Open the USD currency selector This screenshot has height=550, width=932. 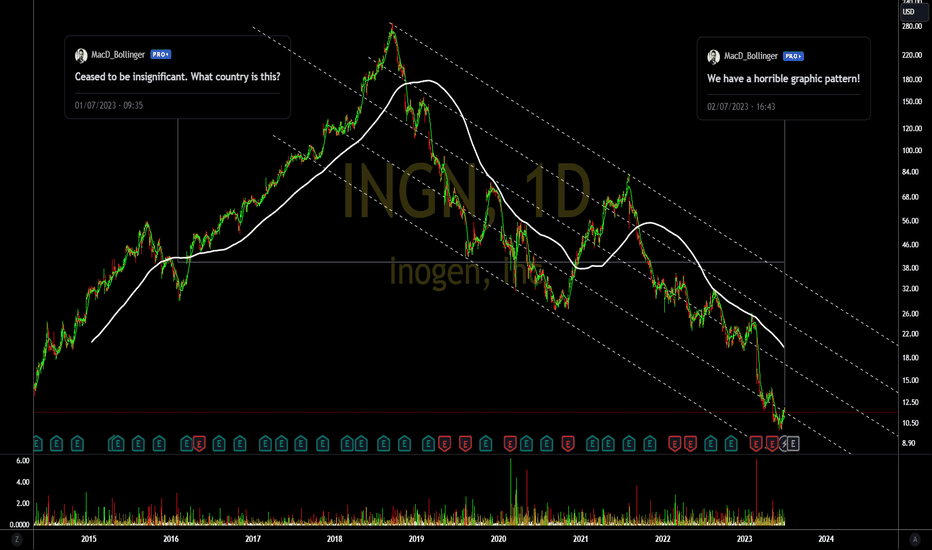click(913, 12)
